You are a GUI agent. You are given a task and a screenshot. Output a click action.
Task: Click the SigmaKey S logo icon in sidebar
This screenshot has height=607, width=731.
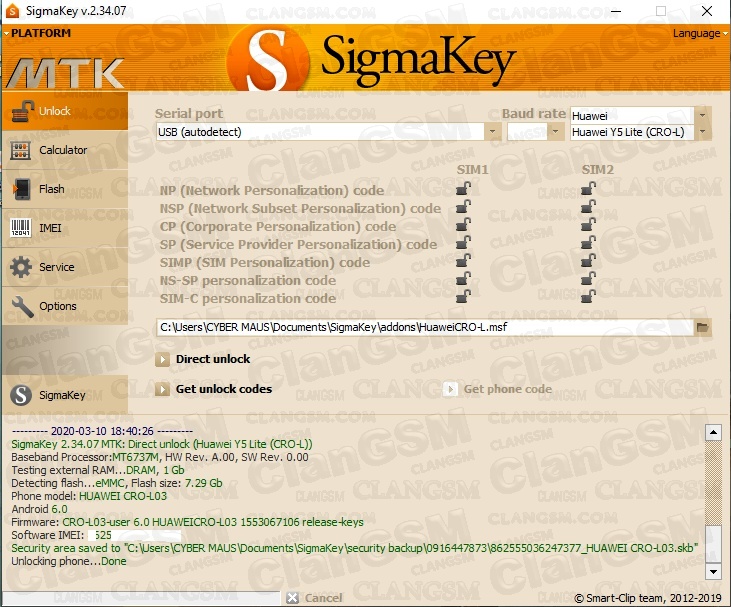[x=21, y=395]
